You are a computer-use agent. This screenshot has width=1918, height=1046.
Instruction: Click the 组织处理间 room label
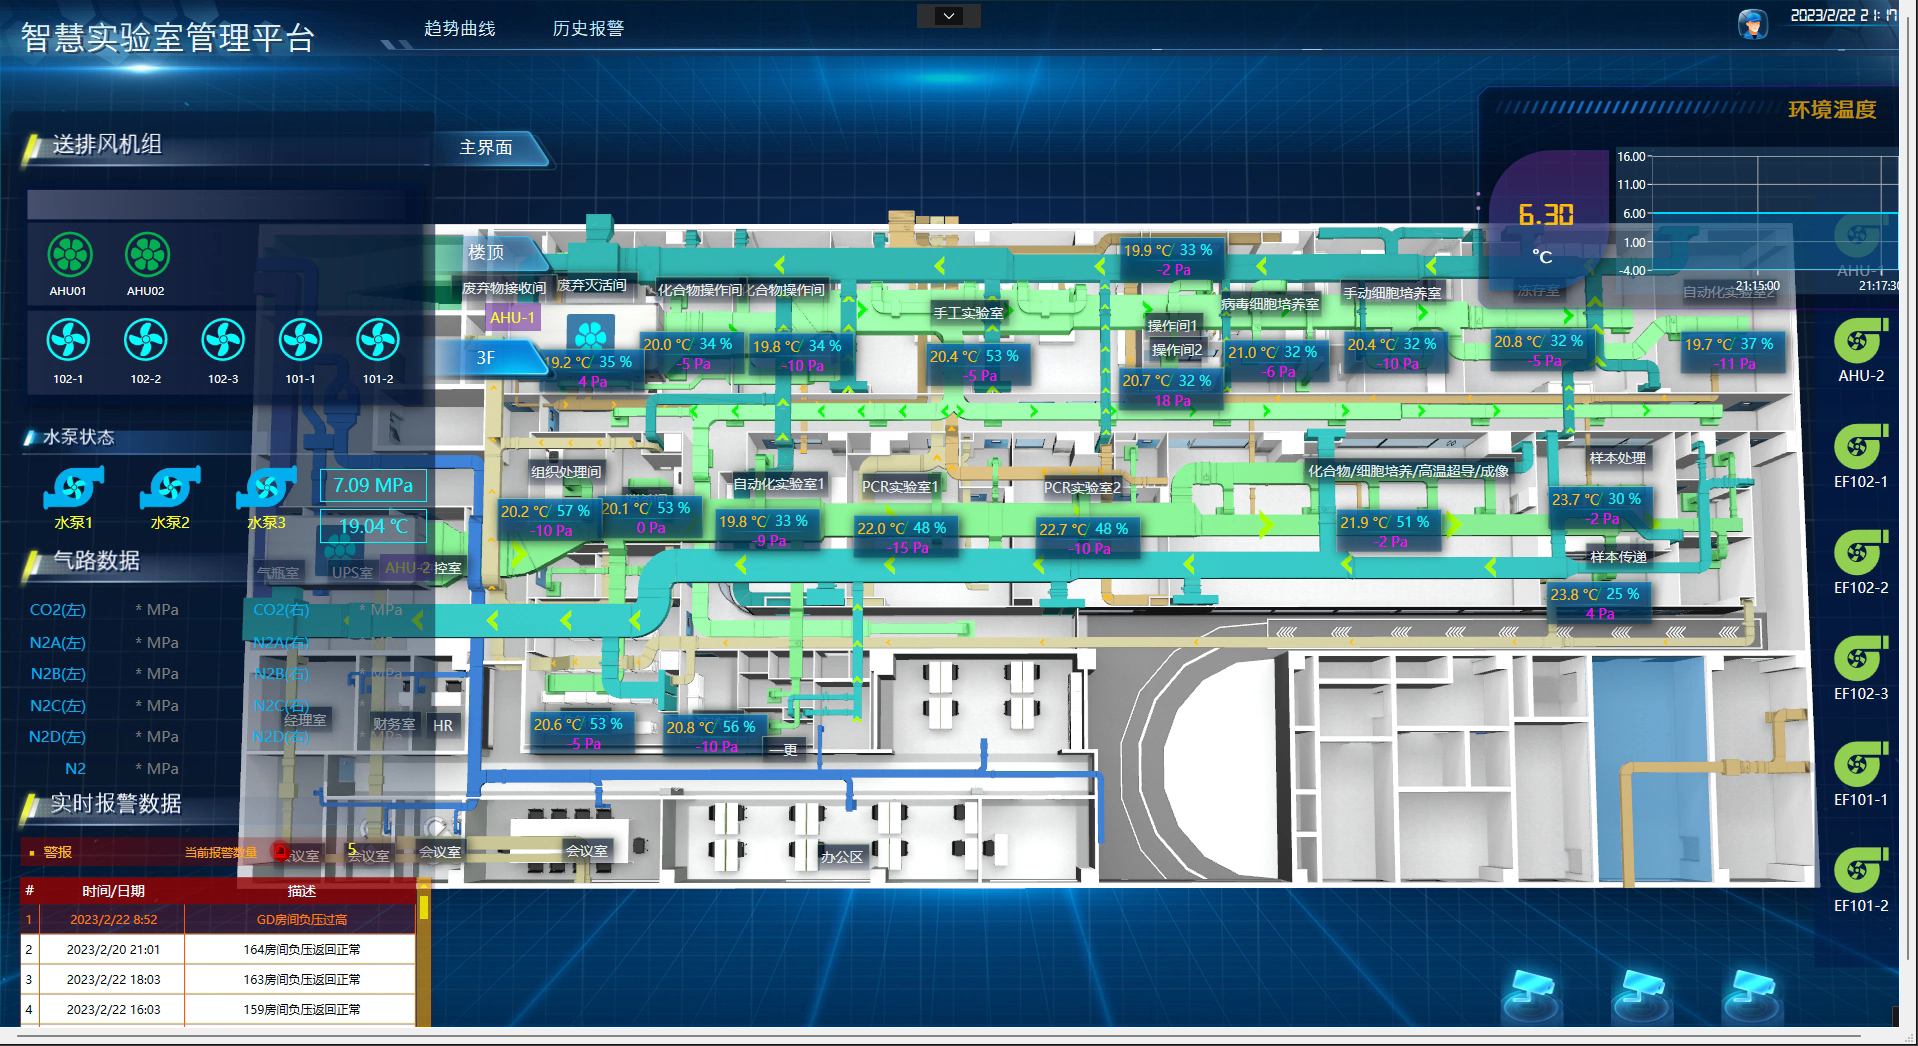click(x=566, y=472)
